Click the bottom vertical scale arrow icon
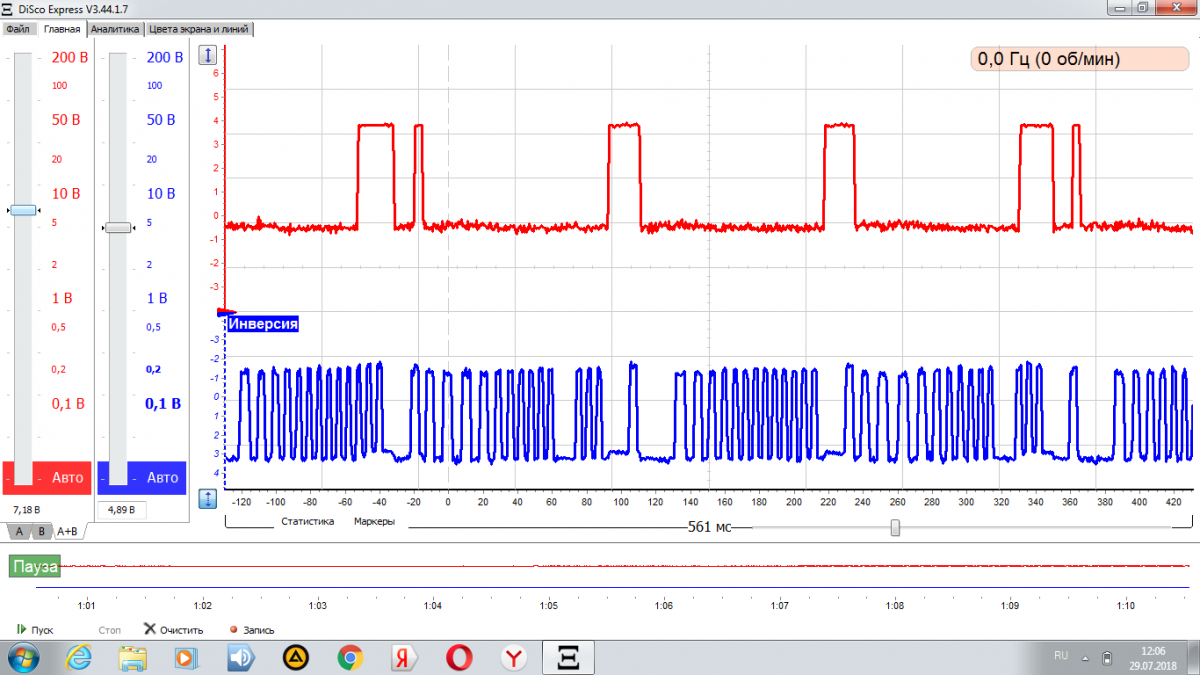Image resolution: width=1200 pixels, height=675 pixels. (x=208, y=497)
